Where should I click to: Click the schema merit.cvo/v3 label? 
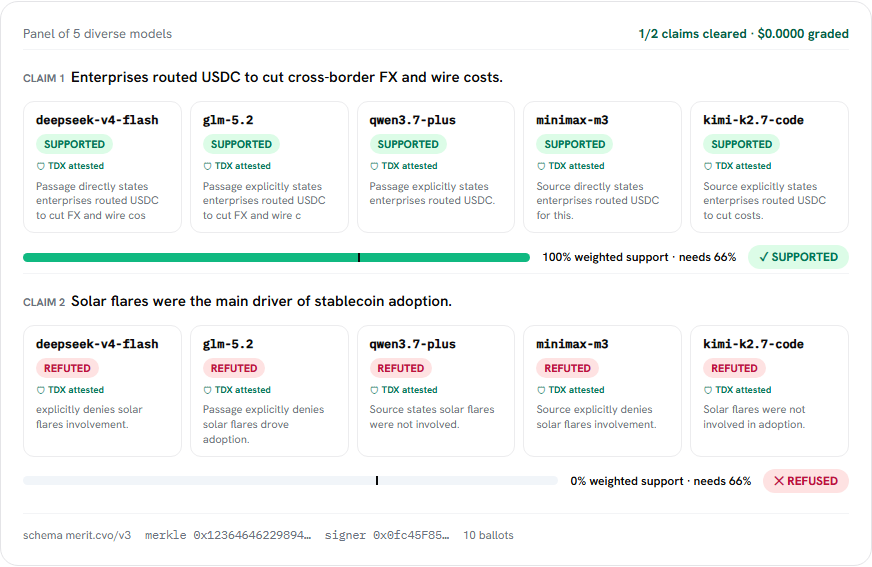point(77,535)
